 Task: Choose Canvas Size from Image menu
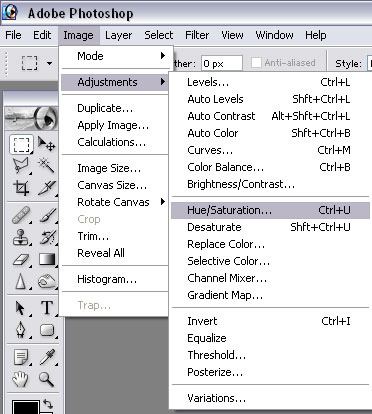[x=115, y=185]
